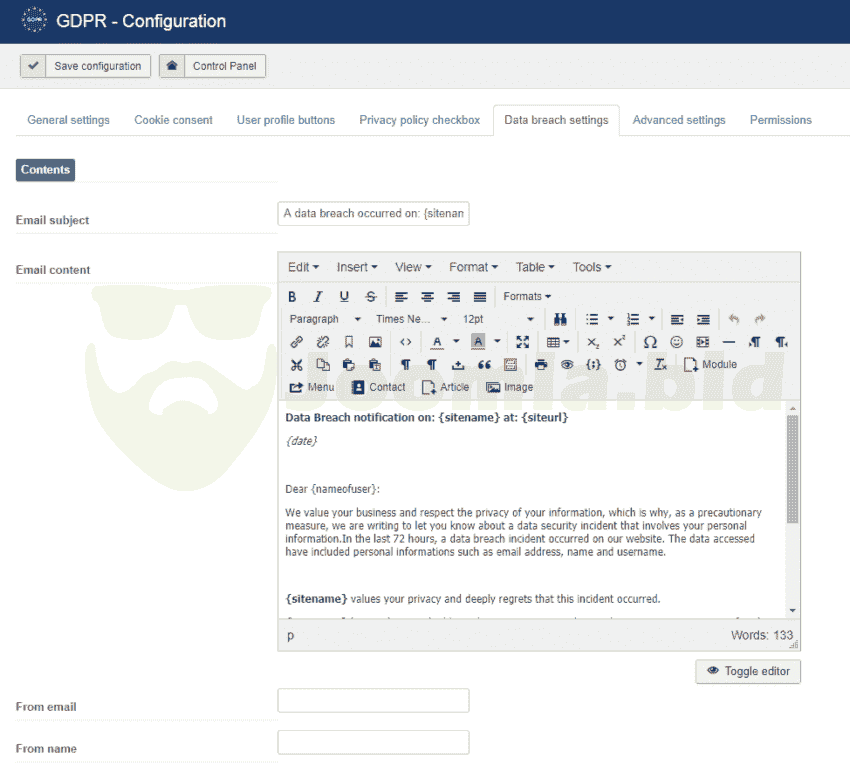Apply italic formatting
This screenshot has height=772, width=850.
point(318,297)
